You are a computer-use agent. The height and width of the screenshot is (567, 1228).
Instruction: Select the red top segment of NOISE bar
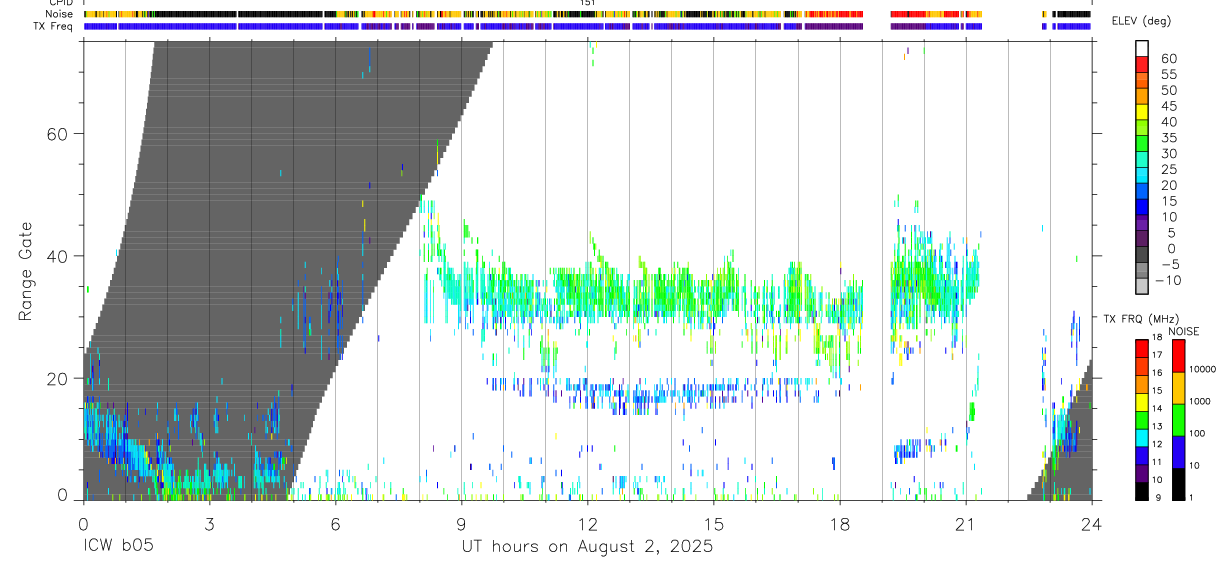tap(1178, 356)
